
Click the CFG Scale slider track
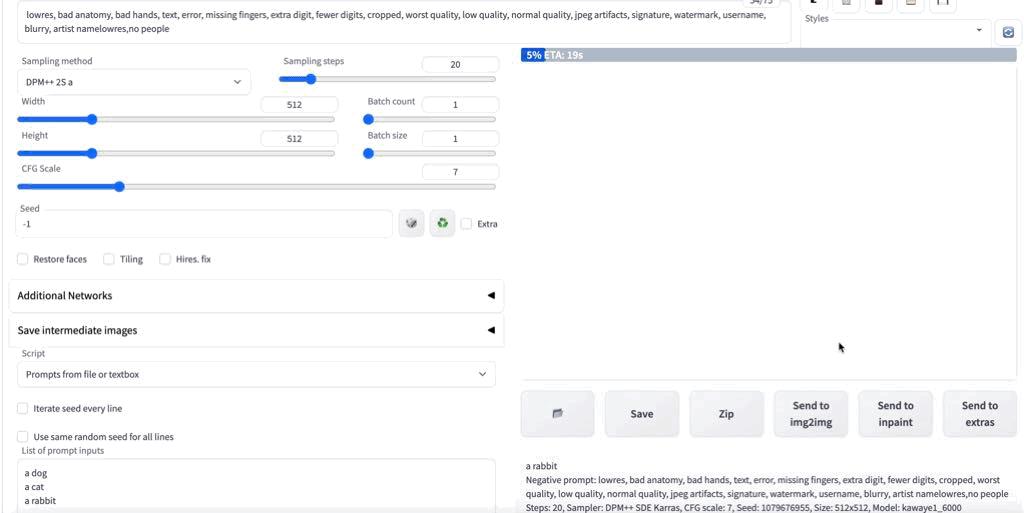tap(256, 187)
